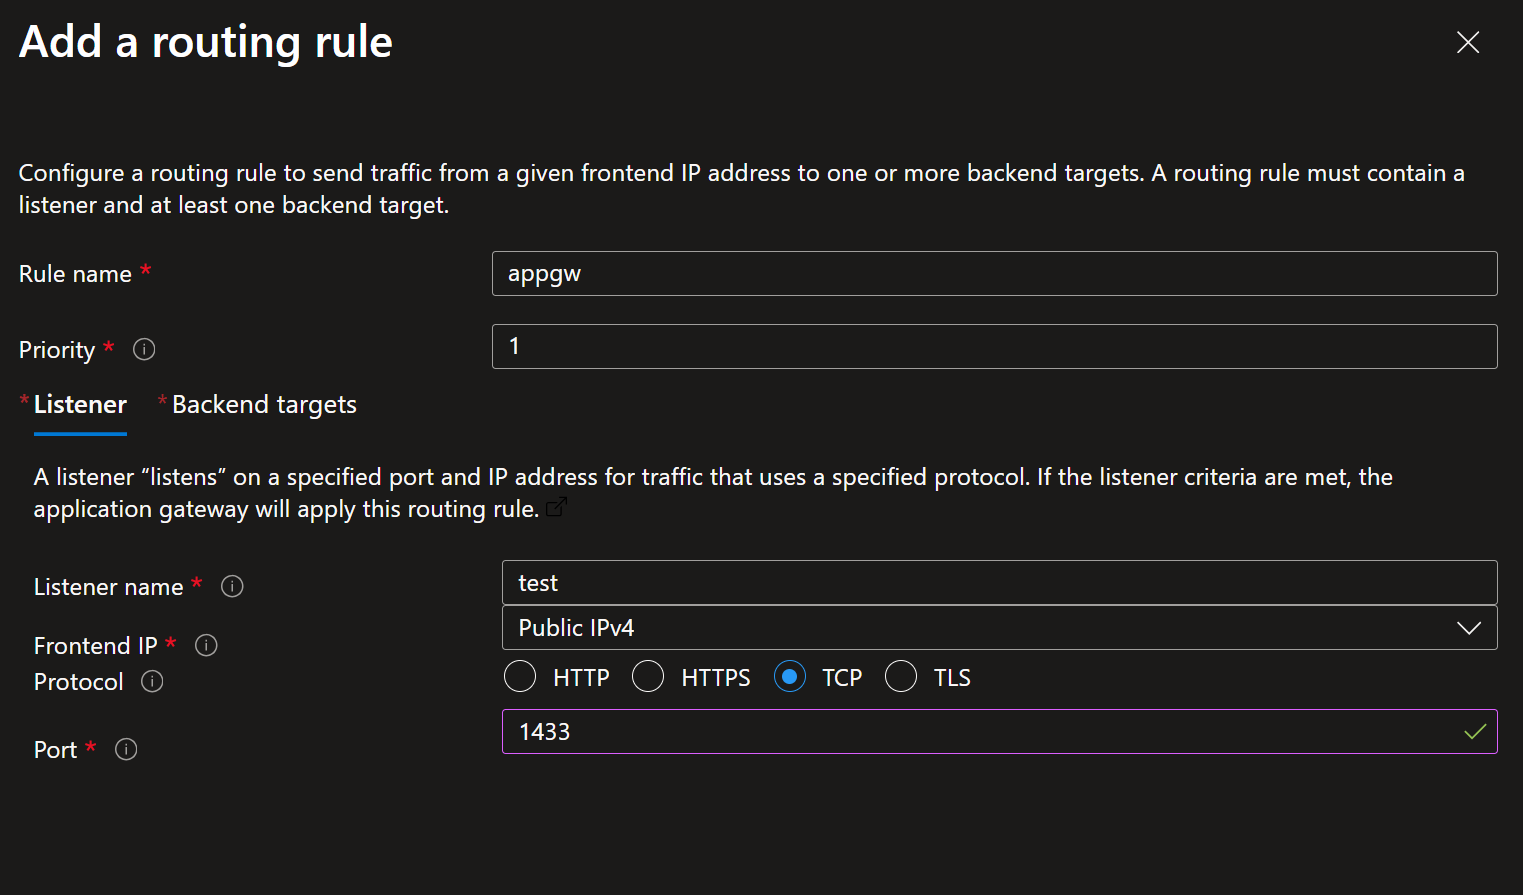View the Port info tooltip
This screenshot has width=1523, height=895.
125,749
